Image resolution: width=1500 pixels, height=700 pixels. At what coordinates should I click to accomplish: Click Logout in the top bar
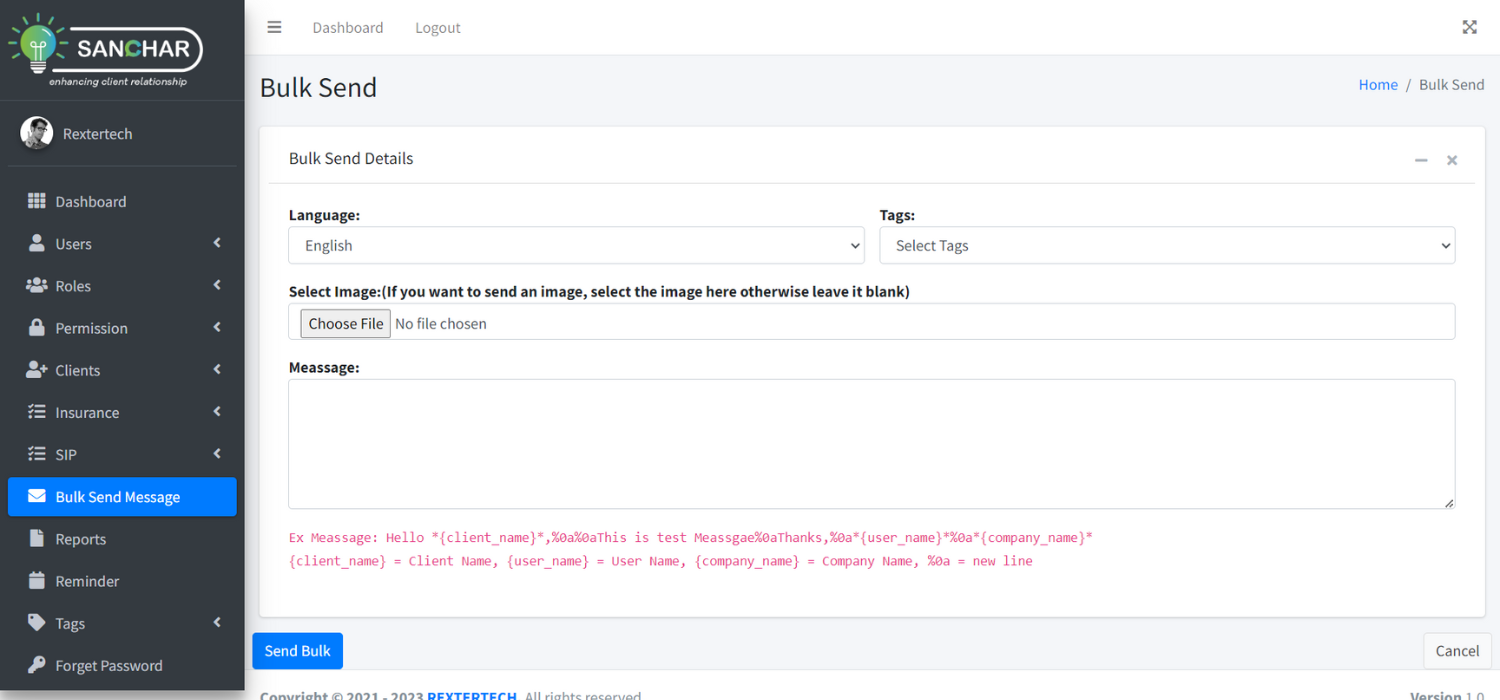437,27
